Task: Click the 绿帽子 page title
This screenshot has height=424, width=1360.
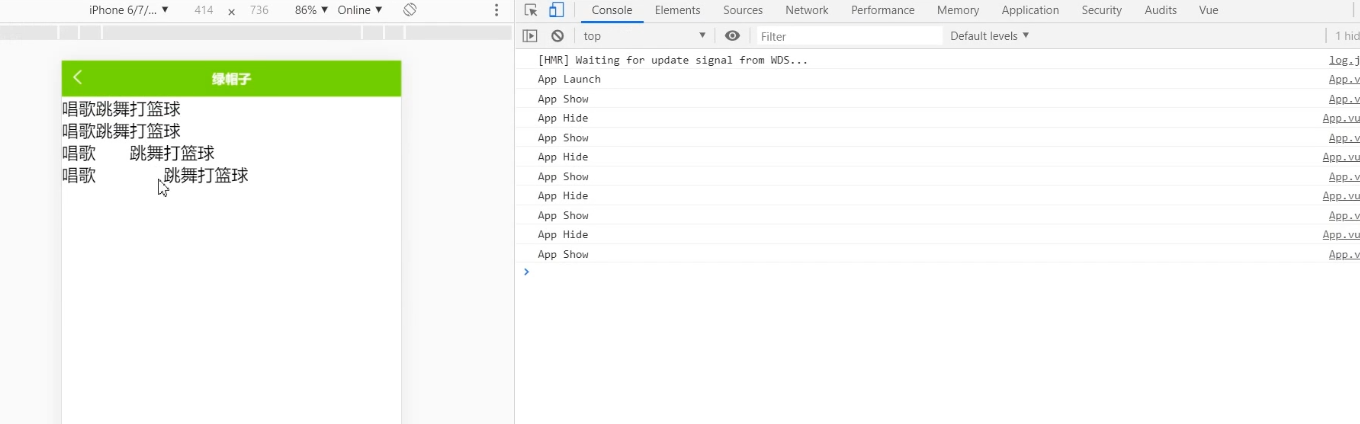Action: tap(231, 79)
